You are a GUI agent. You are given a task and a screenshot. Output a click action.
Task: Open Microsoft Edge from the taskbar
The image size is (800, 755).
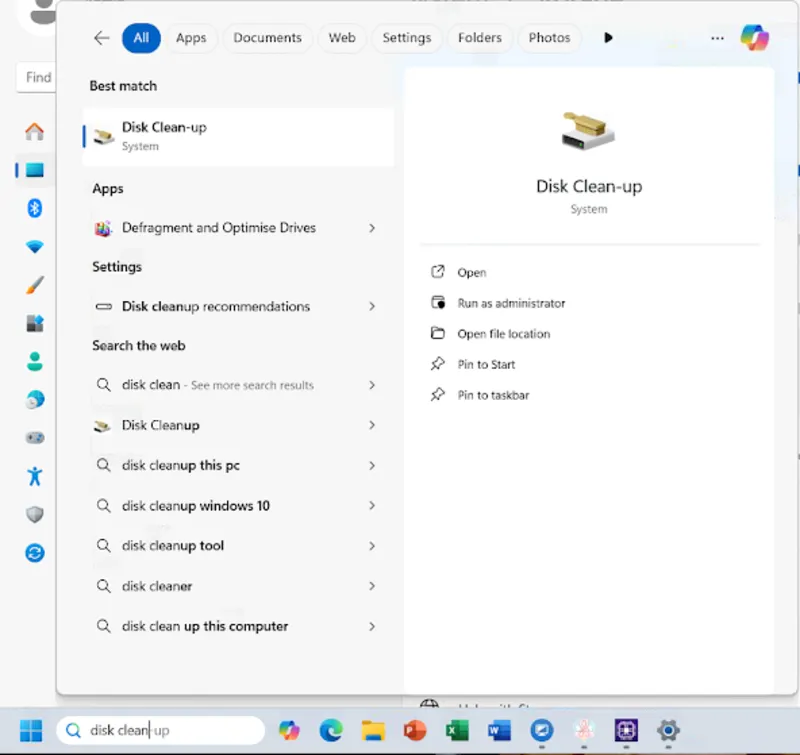331,731
